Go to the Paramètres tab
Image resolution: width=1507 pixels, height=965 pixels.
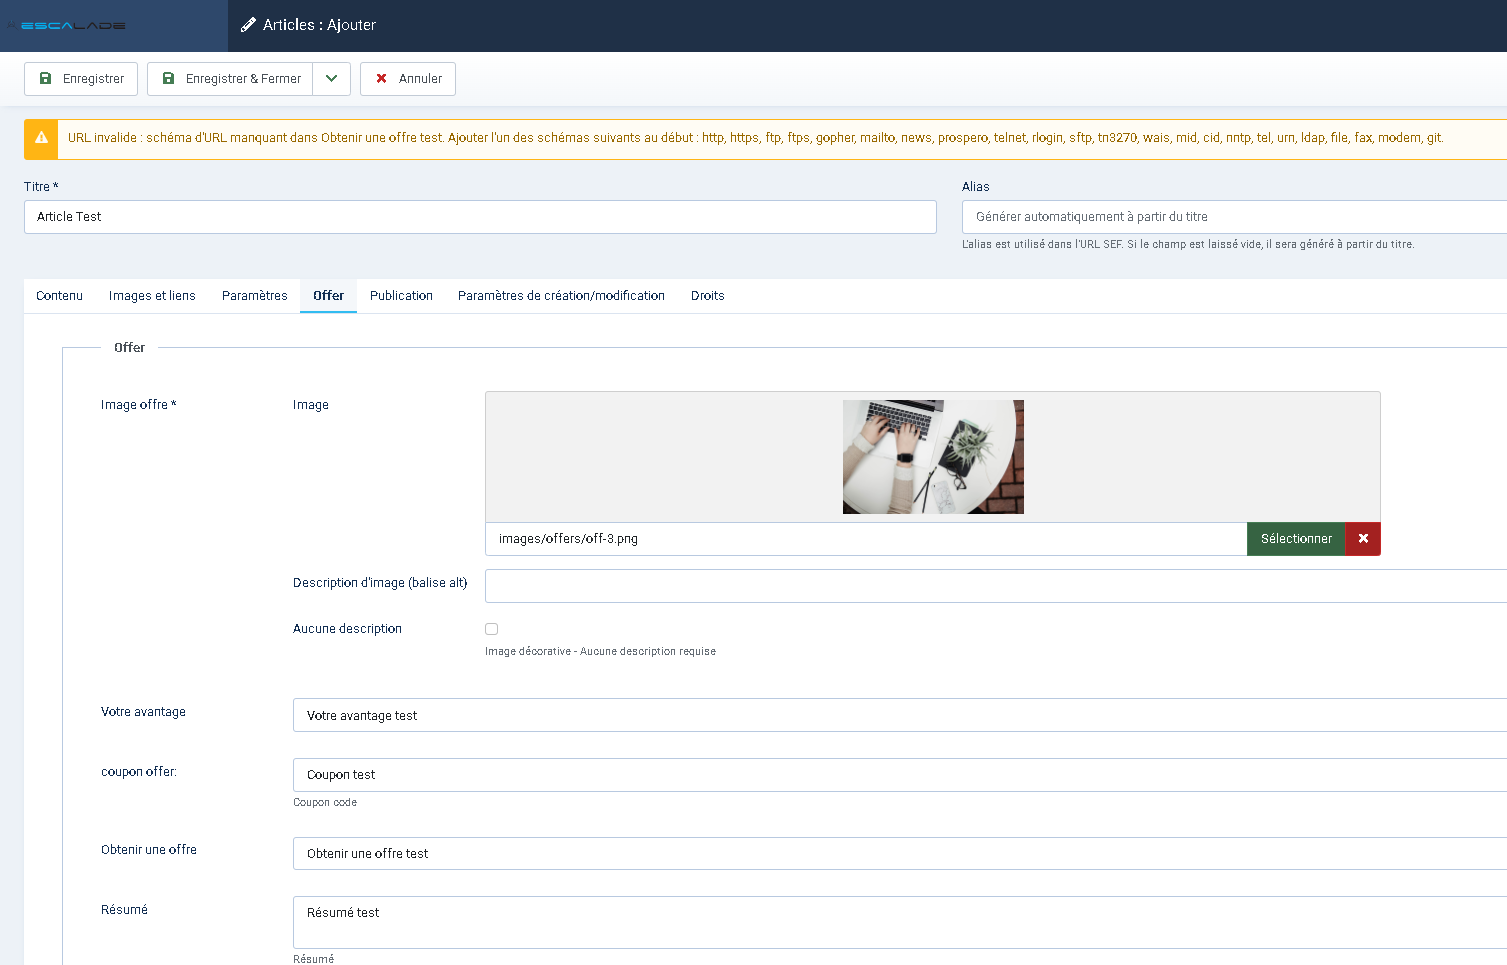pyautogui.click(x=255, y=296)
